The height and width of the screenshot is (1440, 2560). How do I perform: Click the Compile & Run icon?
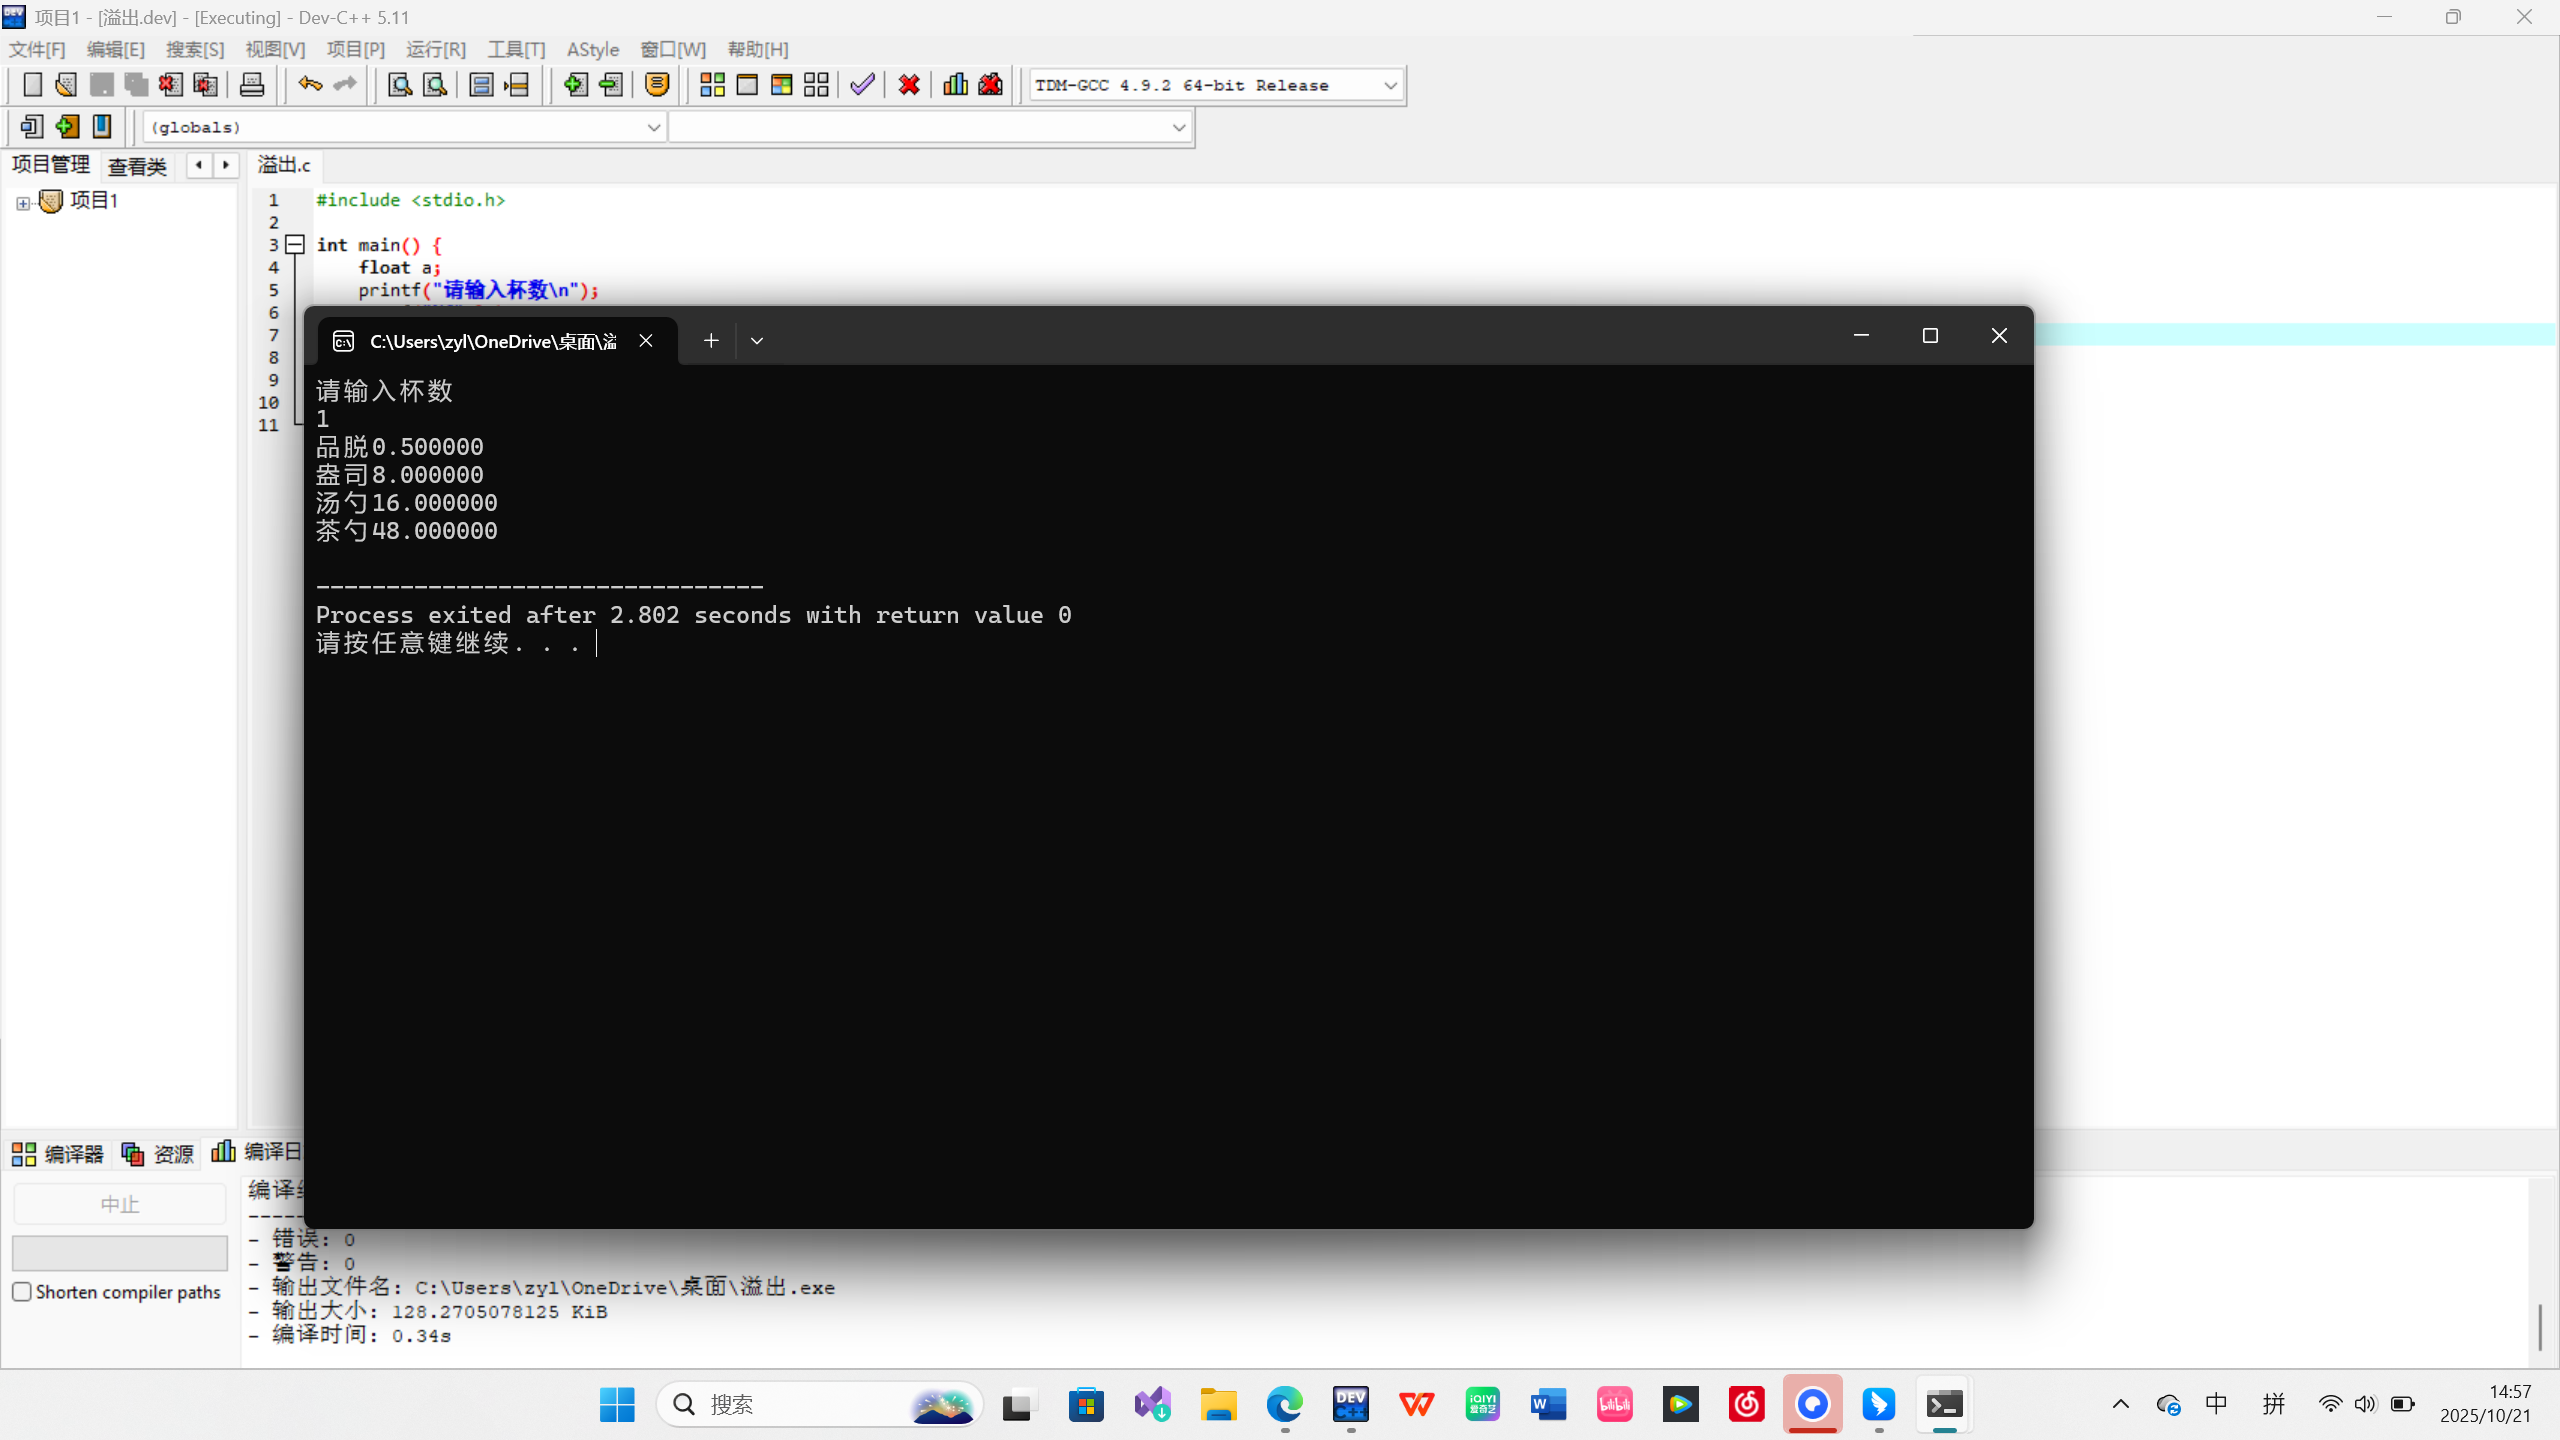coord(782,85)
